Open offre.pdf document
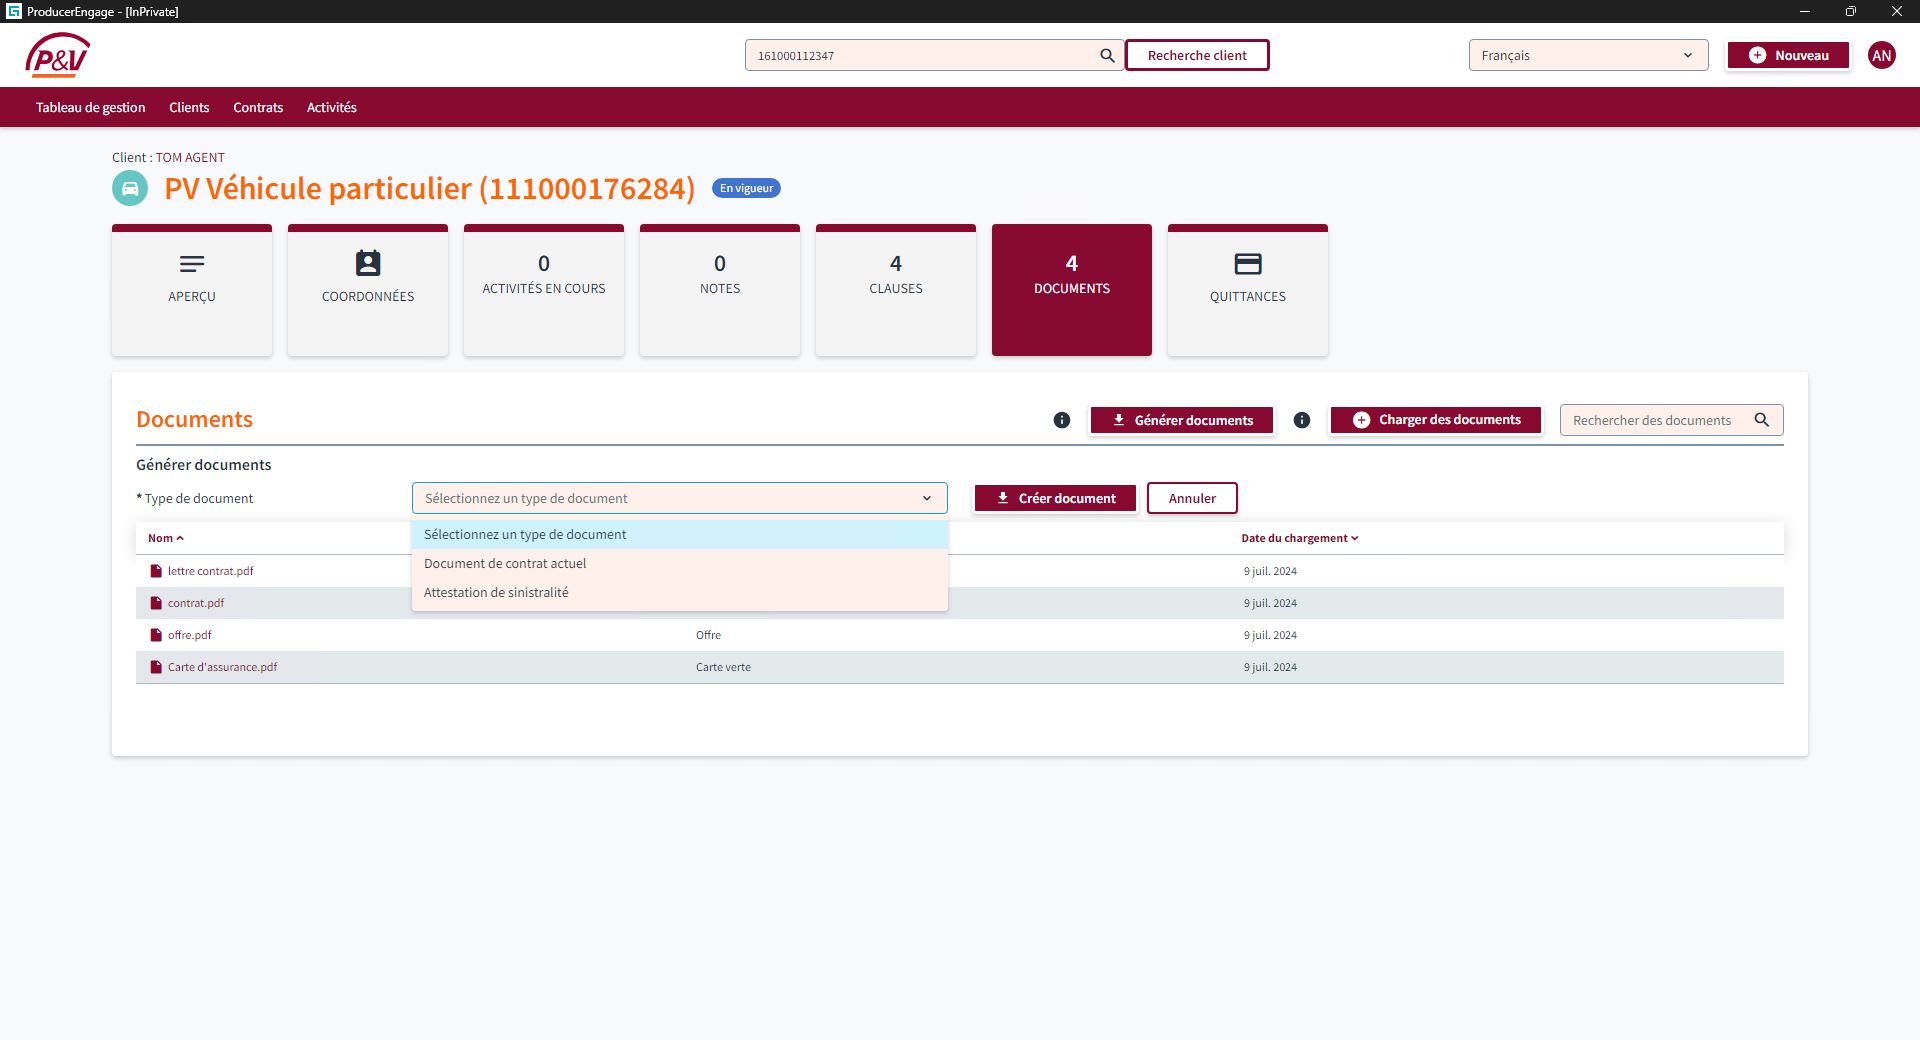The image size is (1920, 1040). tap(190, 635)
